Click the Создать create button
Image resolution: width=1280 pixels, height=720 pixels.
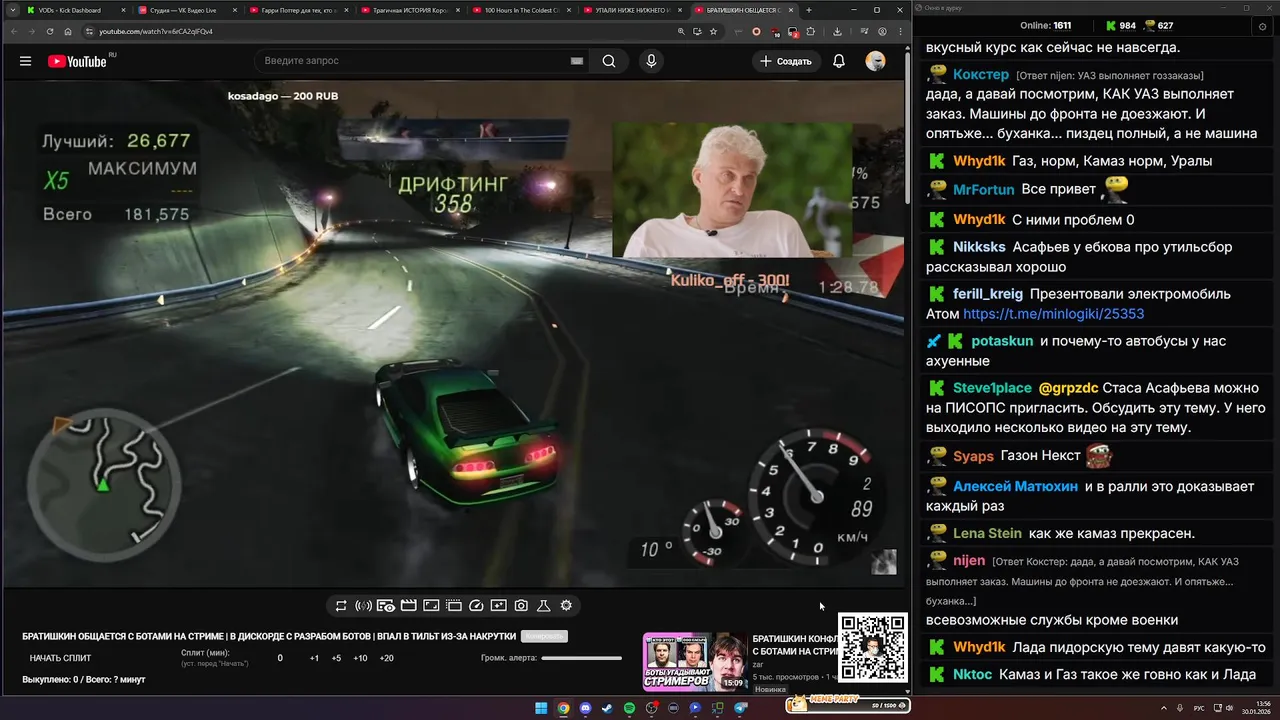click(x=786, y=61)
